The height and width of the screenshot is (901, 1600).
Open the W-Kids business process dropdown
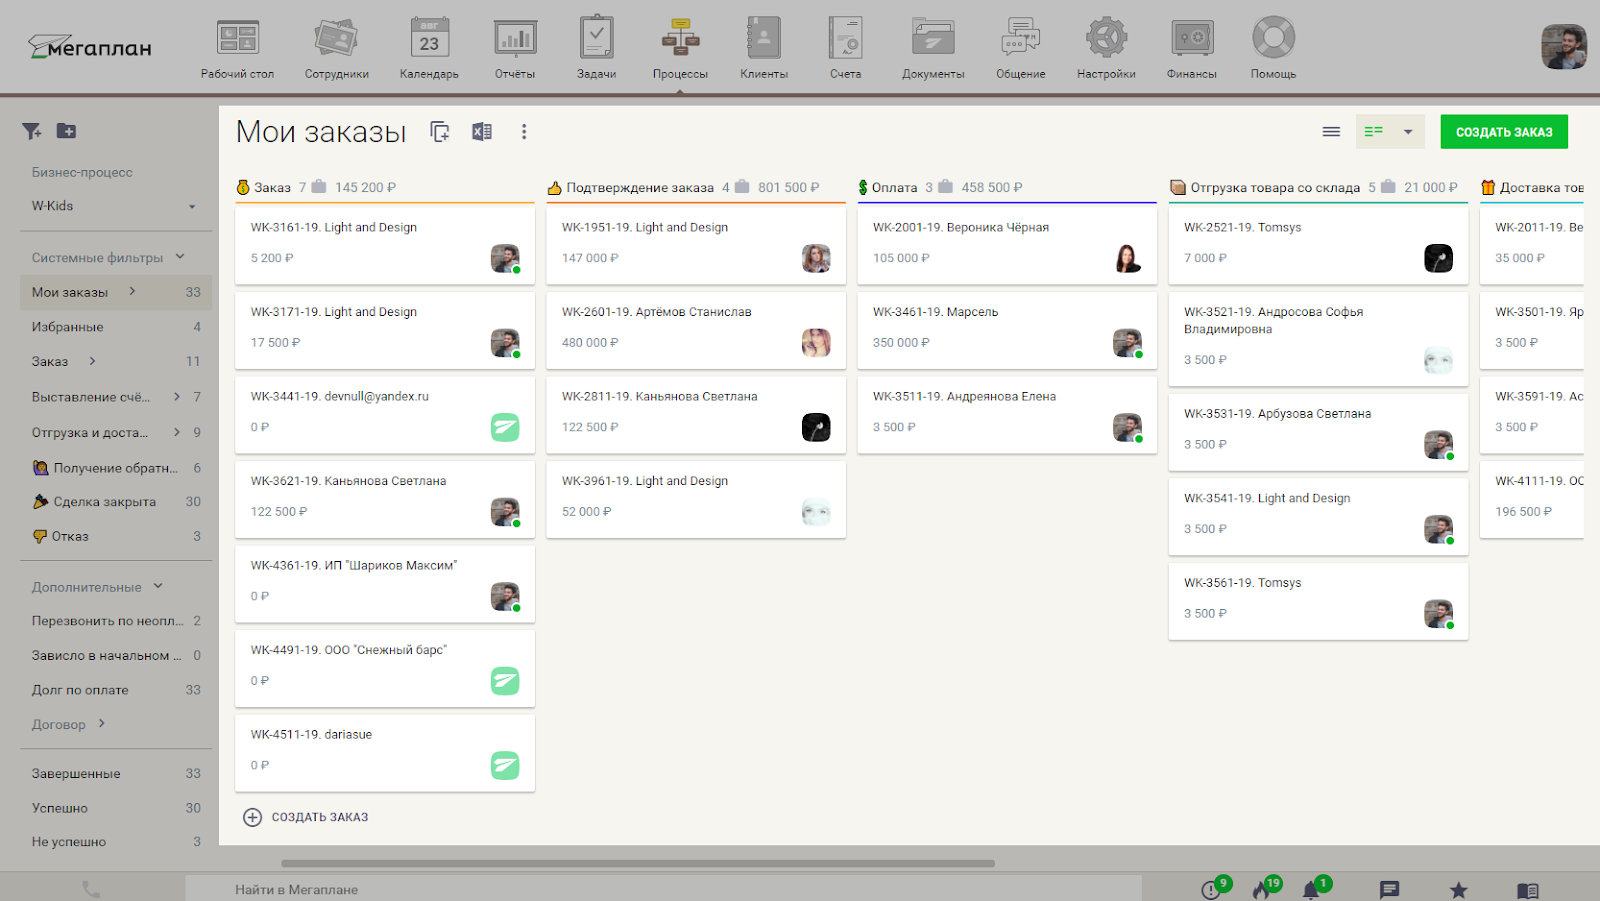[113, 206]
